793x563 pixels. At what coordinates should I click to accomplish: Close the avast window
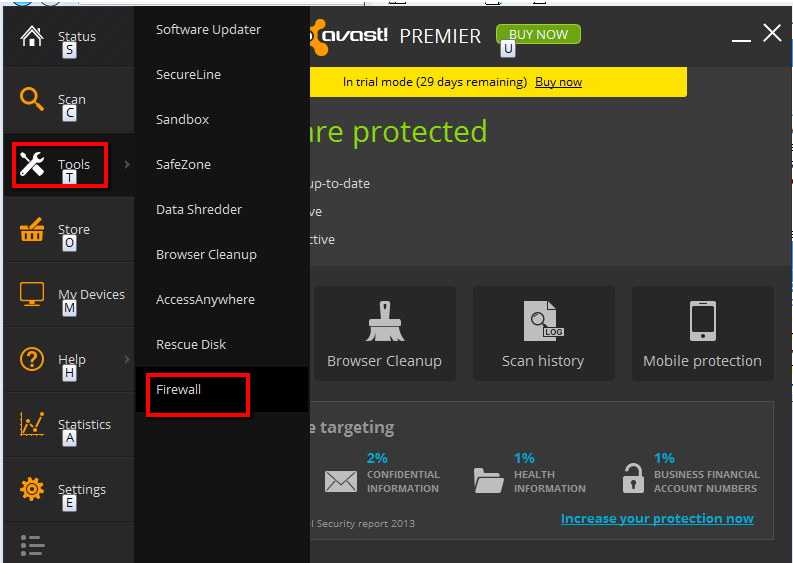(772, 33)
